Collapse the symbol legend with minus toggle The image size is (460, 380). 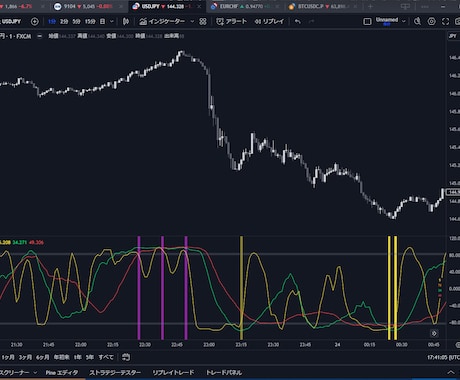40,36
